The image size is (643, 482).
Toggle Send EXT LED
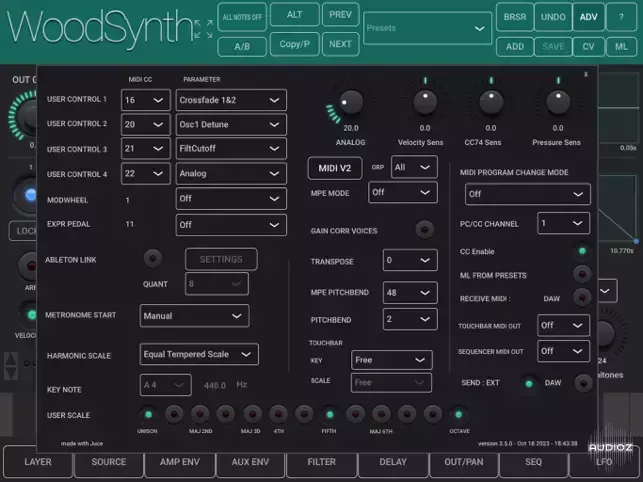coord(529,383)
